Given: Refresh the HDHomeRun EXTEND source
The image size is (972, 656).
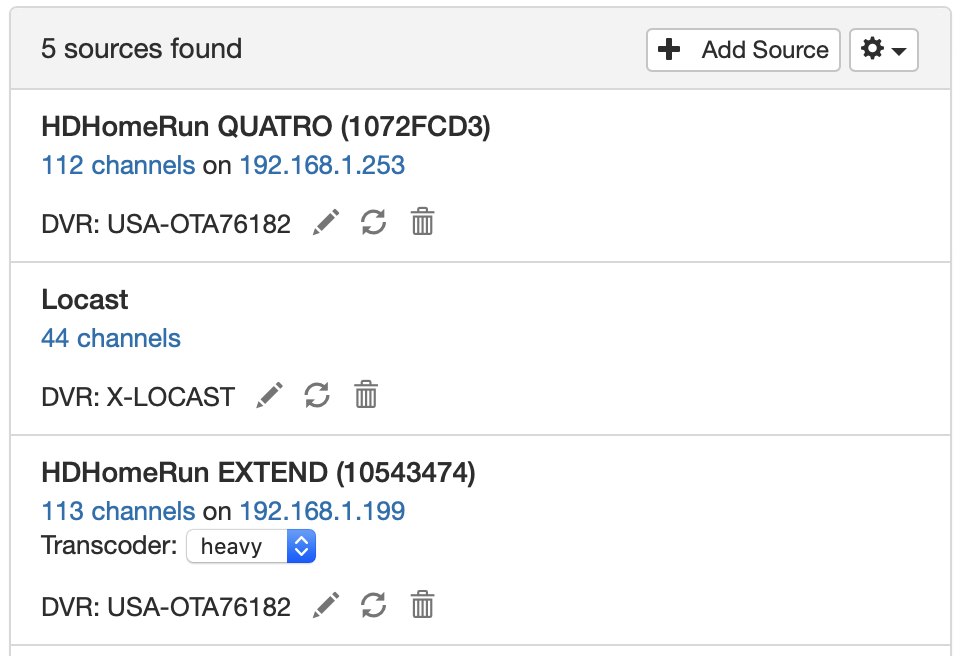Looking at the screenshot, I should (374, 605).
